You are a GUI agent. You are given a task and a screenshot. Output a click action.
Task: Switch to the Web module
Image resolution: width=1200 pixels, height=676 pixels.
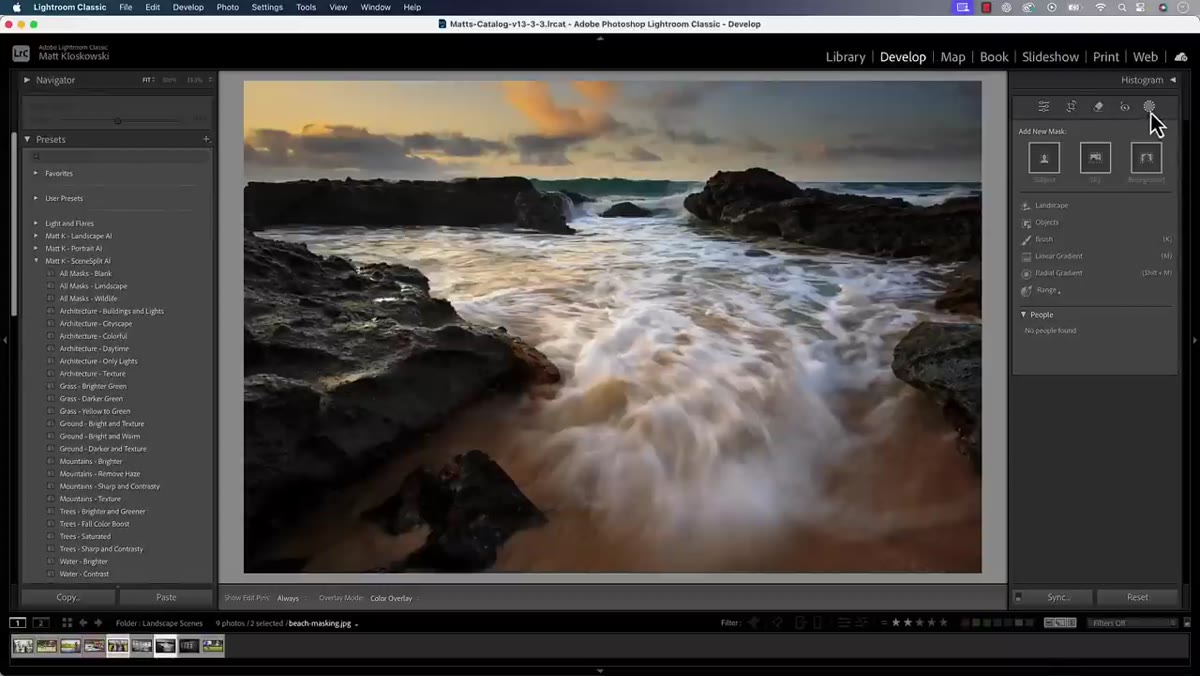1145,57
